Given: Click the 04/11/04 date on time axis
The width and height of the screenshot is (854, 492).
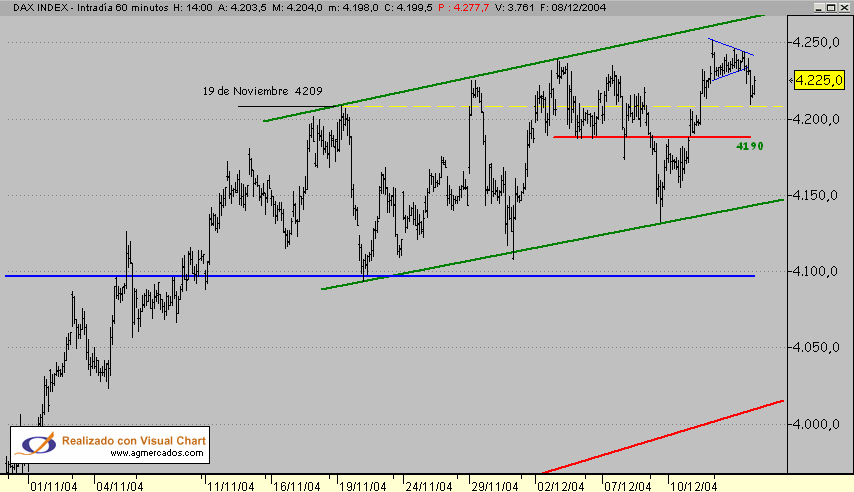Looking at the screenshot, I should [x=119, y=486].
